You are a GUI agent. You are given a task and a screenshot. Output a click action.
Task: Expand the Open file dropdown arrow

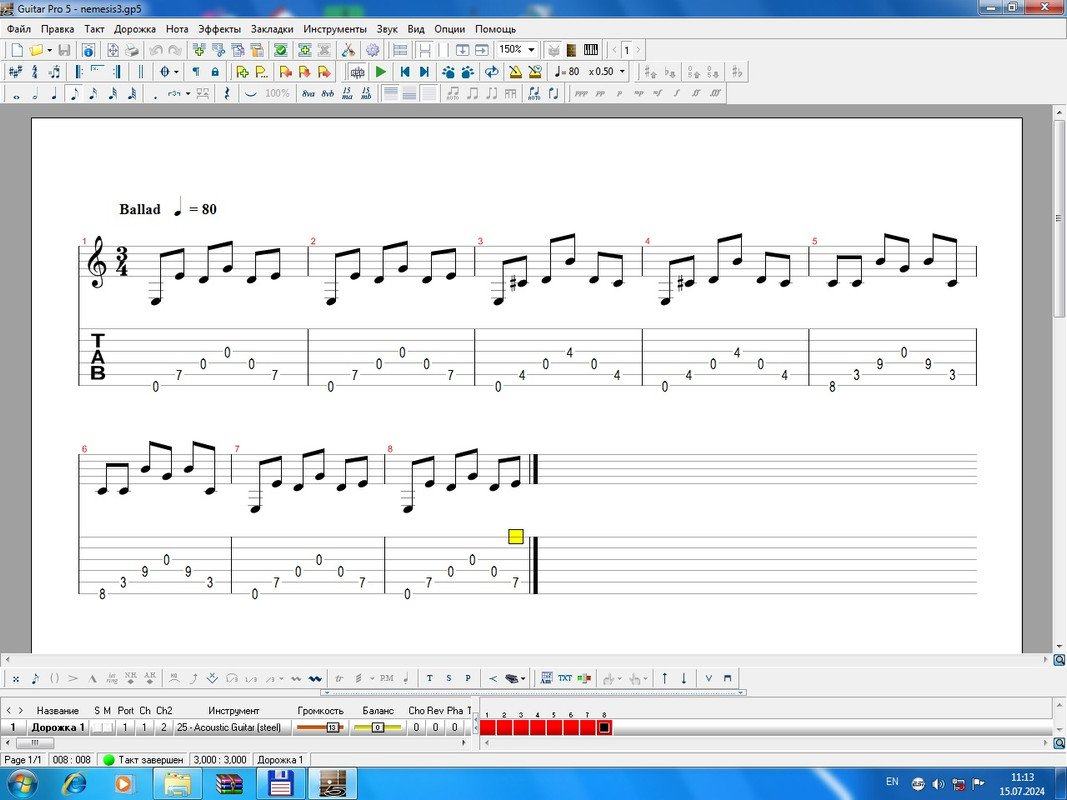49,50
